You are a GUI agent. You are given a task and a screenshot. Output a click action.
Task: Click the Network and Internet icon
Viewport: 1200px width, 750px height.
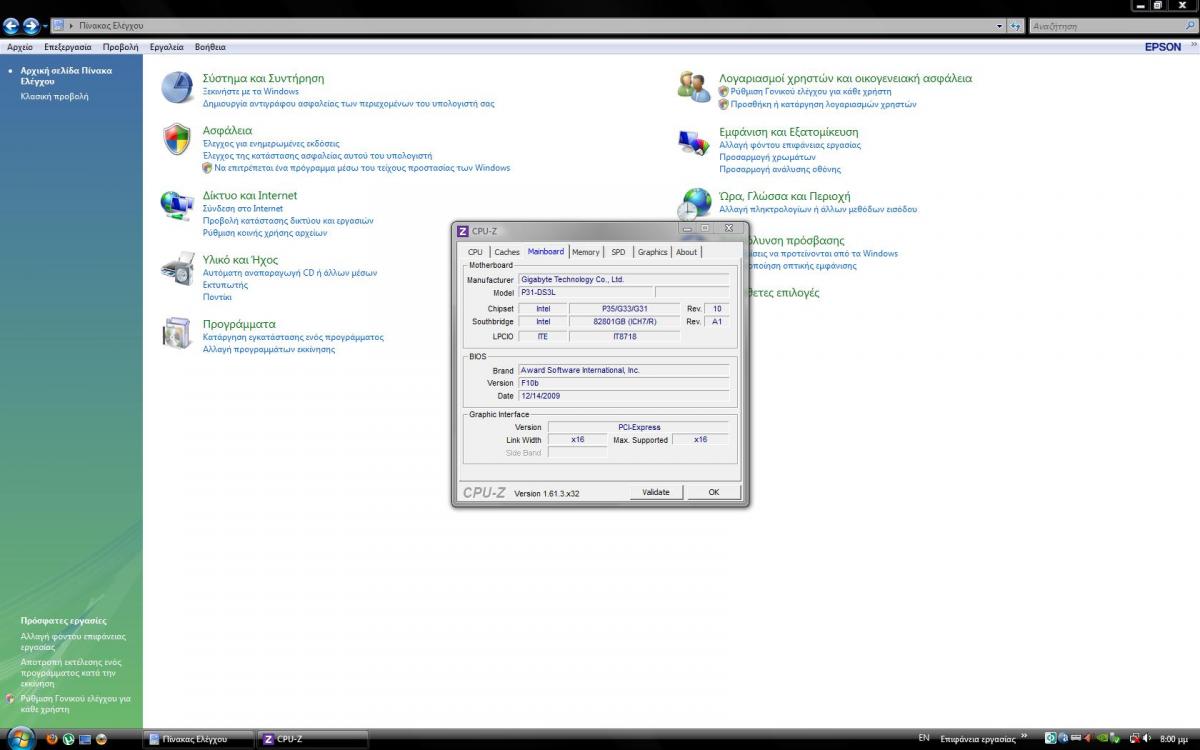tap(177, 205)
